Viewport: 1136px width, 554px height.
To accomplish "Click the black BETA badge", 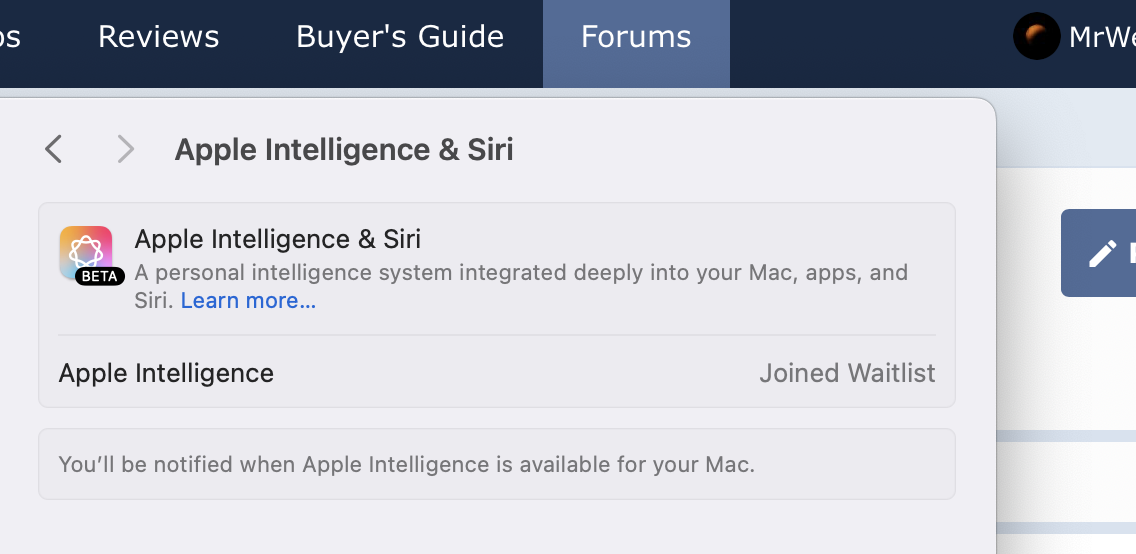I will 100,276.
